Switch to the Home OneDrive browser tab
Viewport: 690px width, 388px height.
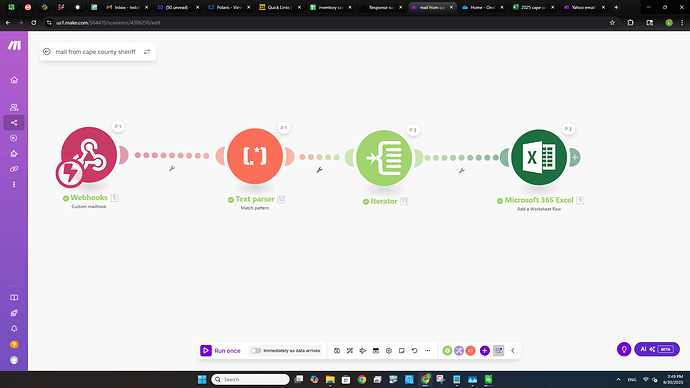(x=482, y=7)
